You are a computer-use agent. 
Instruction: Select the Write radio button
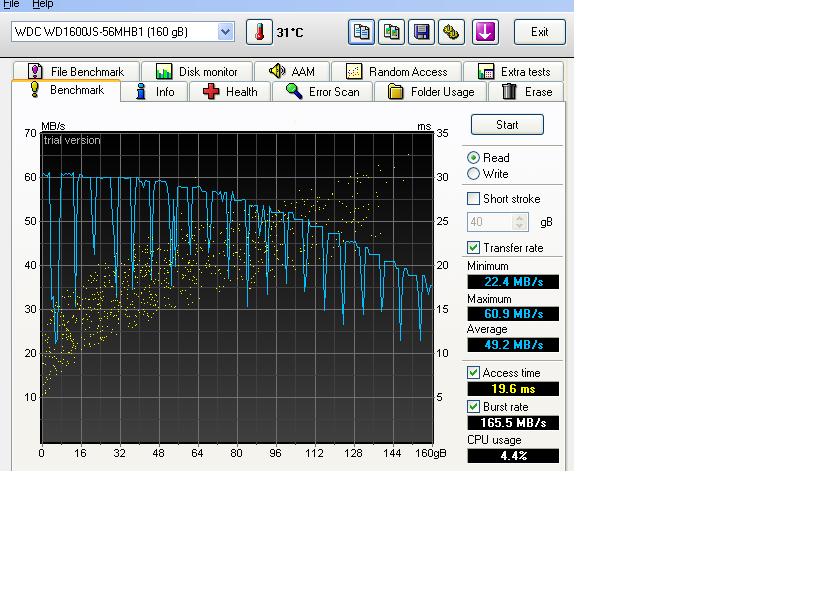coord(474,174)
